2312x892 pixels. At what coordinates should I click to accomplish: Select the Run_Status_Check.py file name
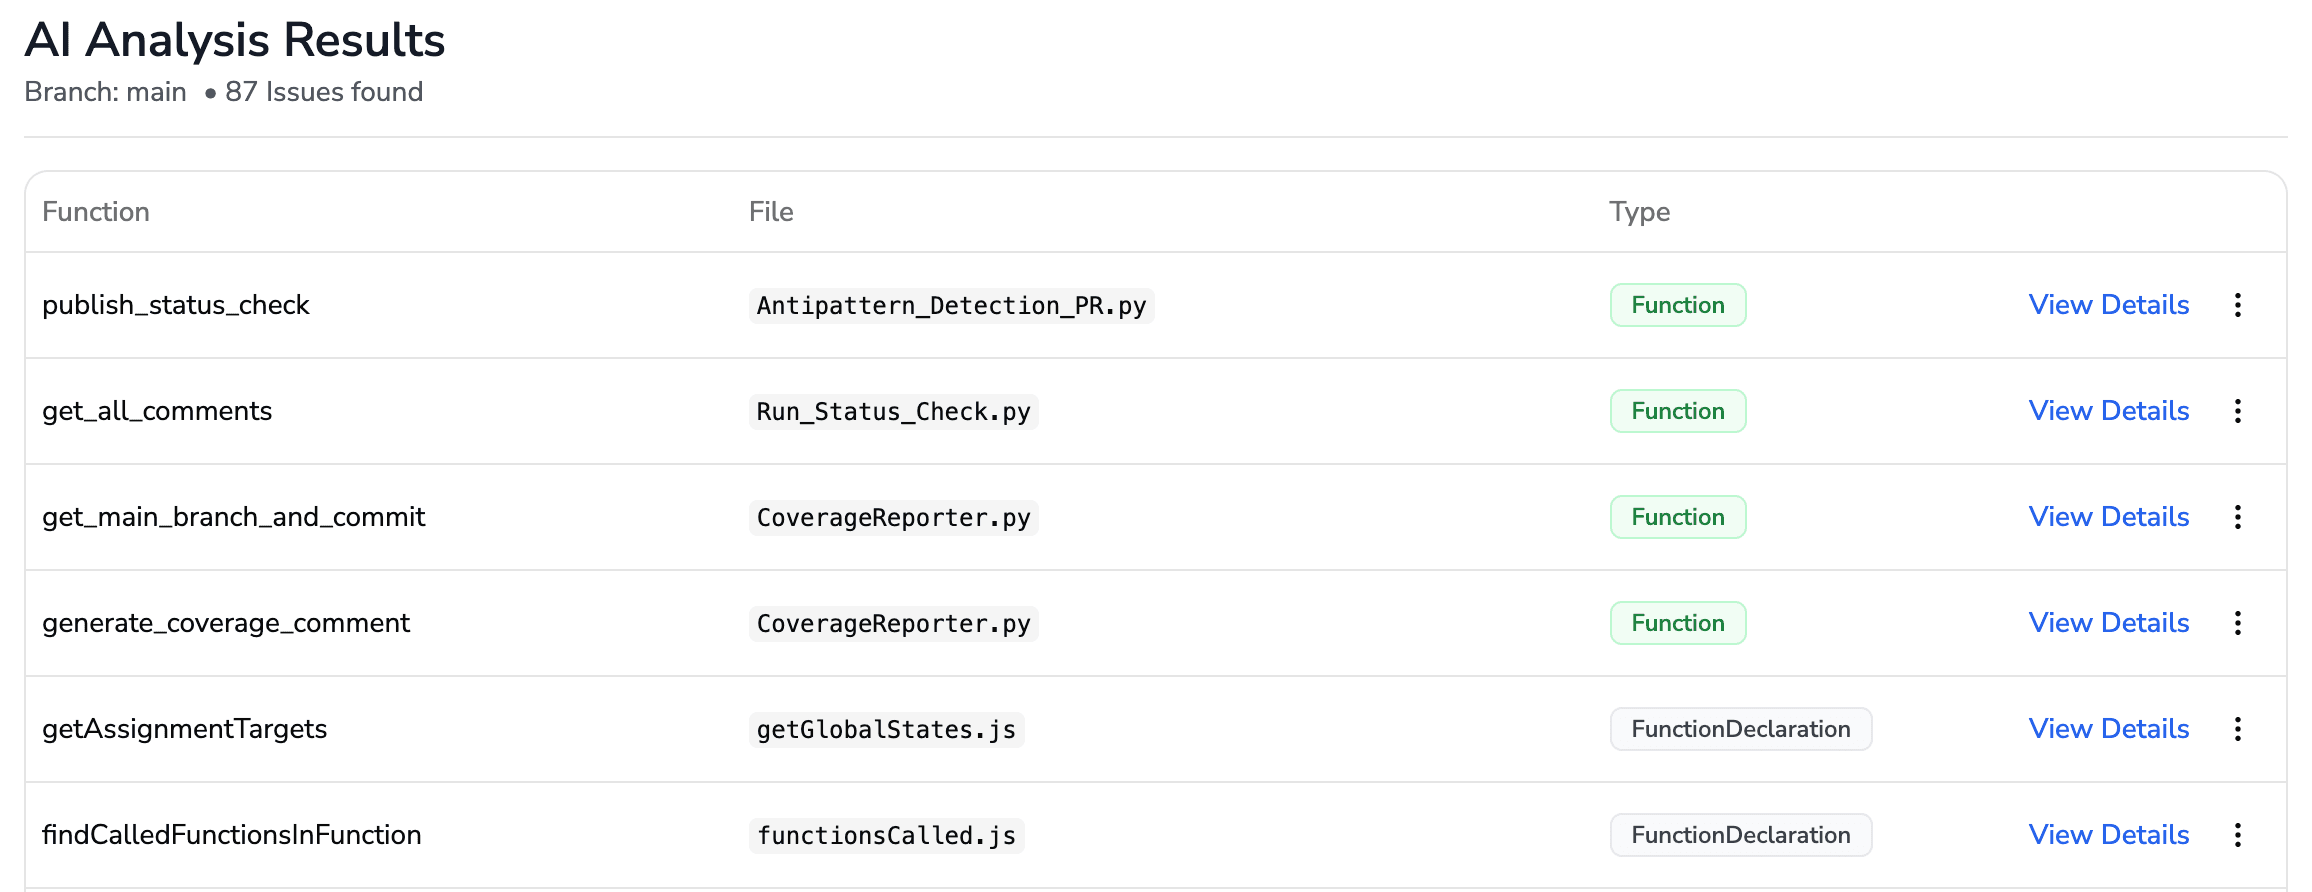[893, 411]
